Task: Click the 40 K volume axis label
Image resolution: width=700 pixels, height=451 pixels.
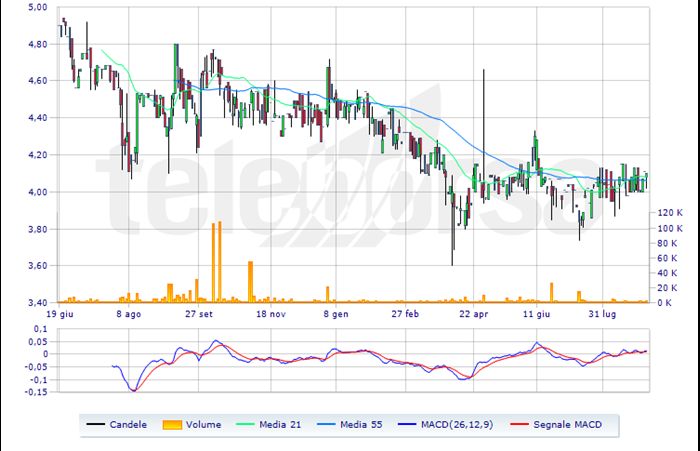Action: [x=668, y=273]
